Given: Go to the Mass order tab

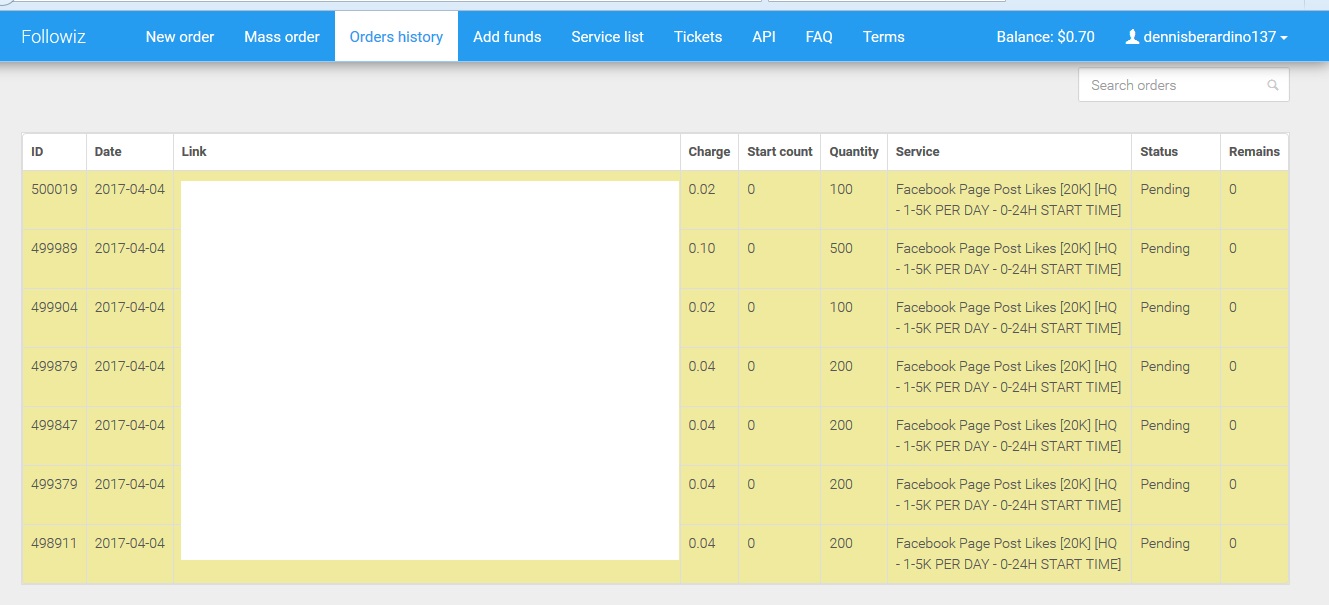Looking at the screenshot, I should 282,37.
